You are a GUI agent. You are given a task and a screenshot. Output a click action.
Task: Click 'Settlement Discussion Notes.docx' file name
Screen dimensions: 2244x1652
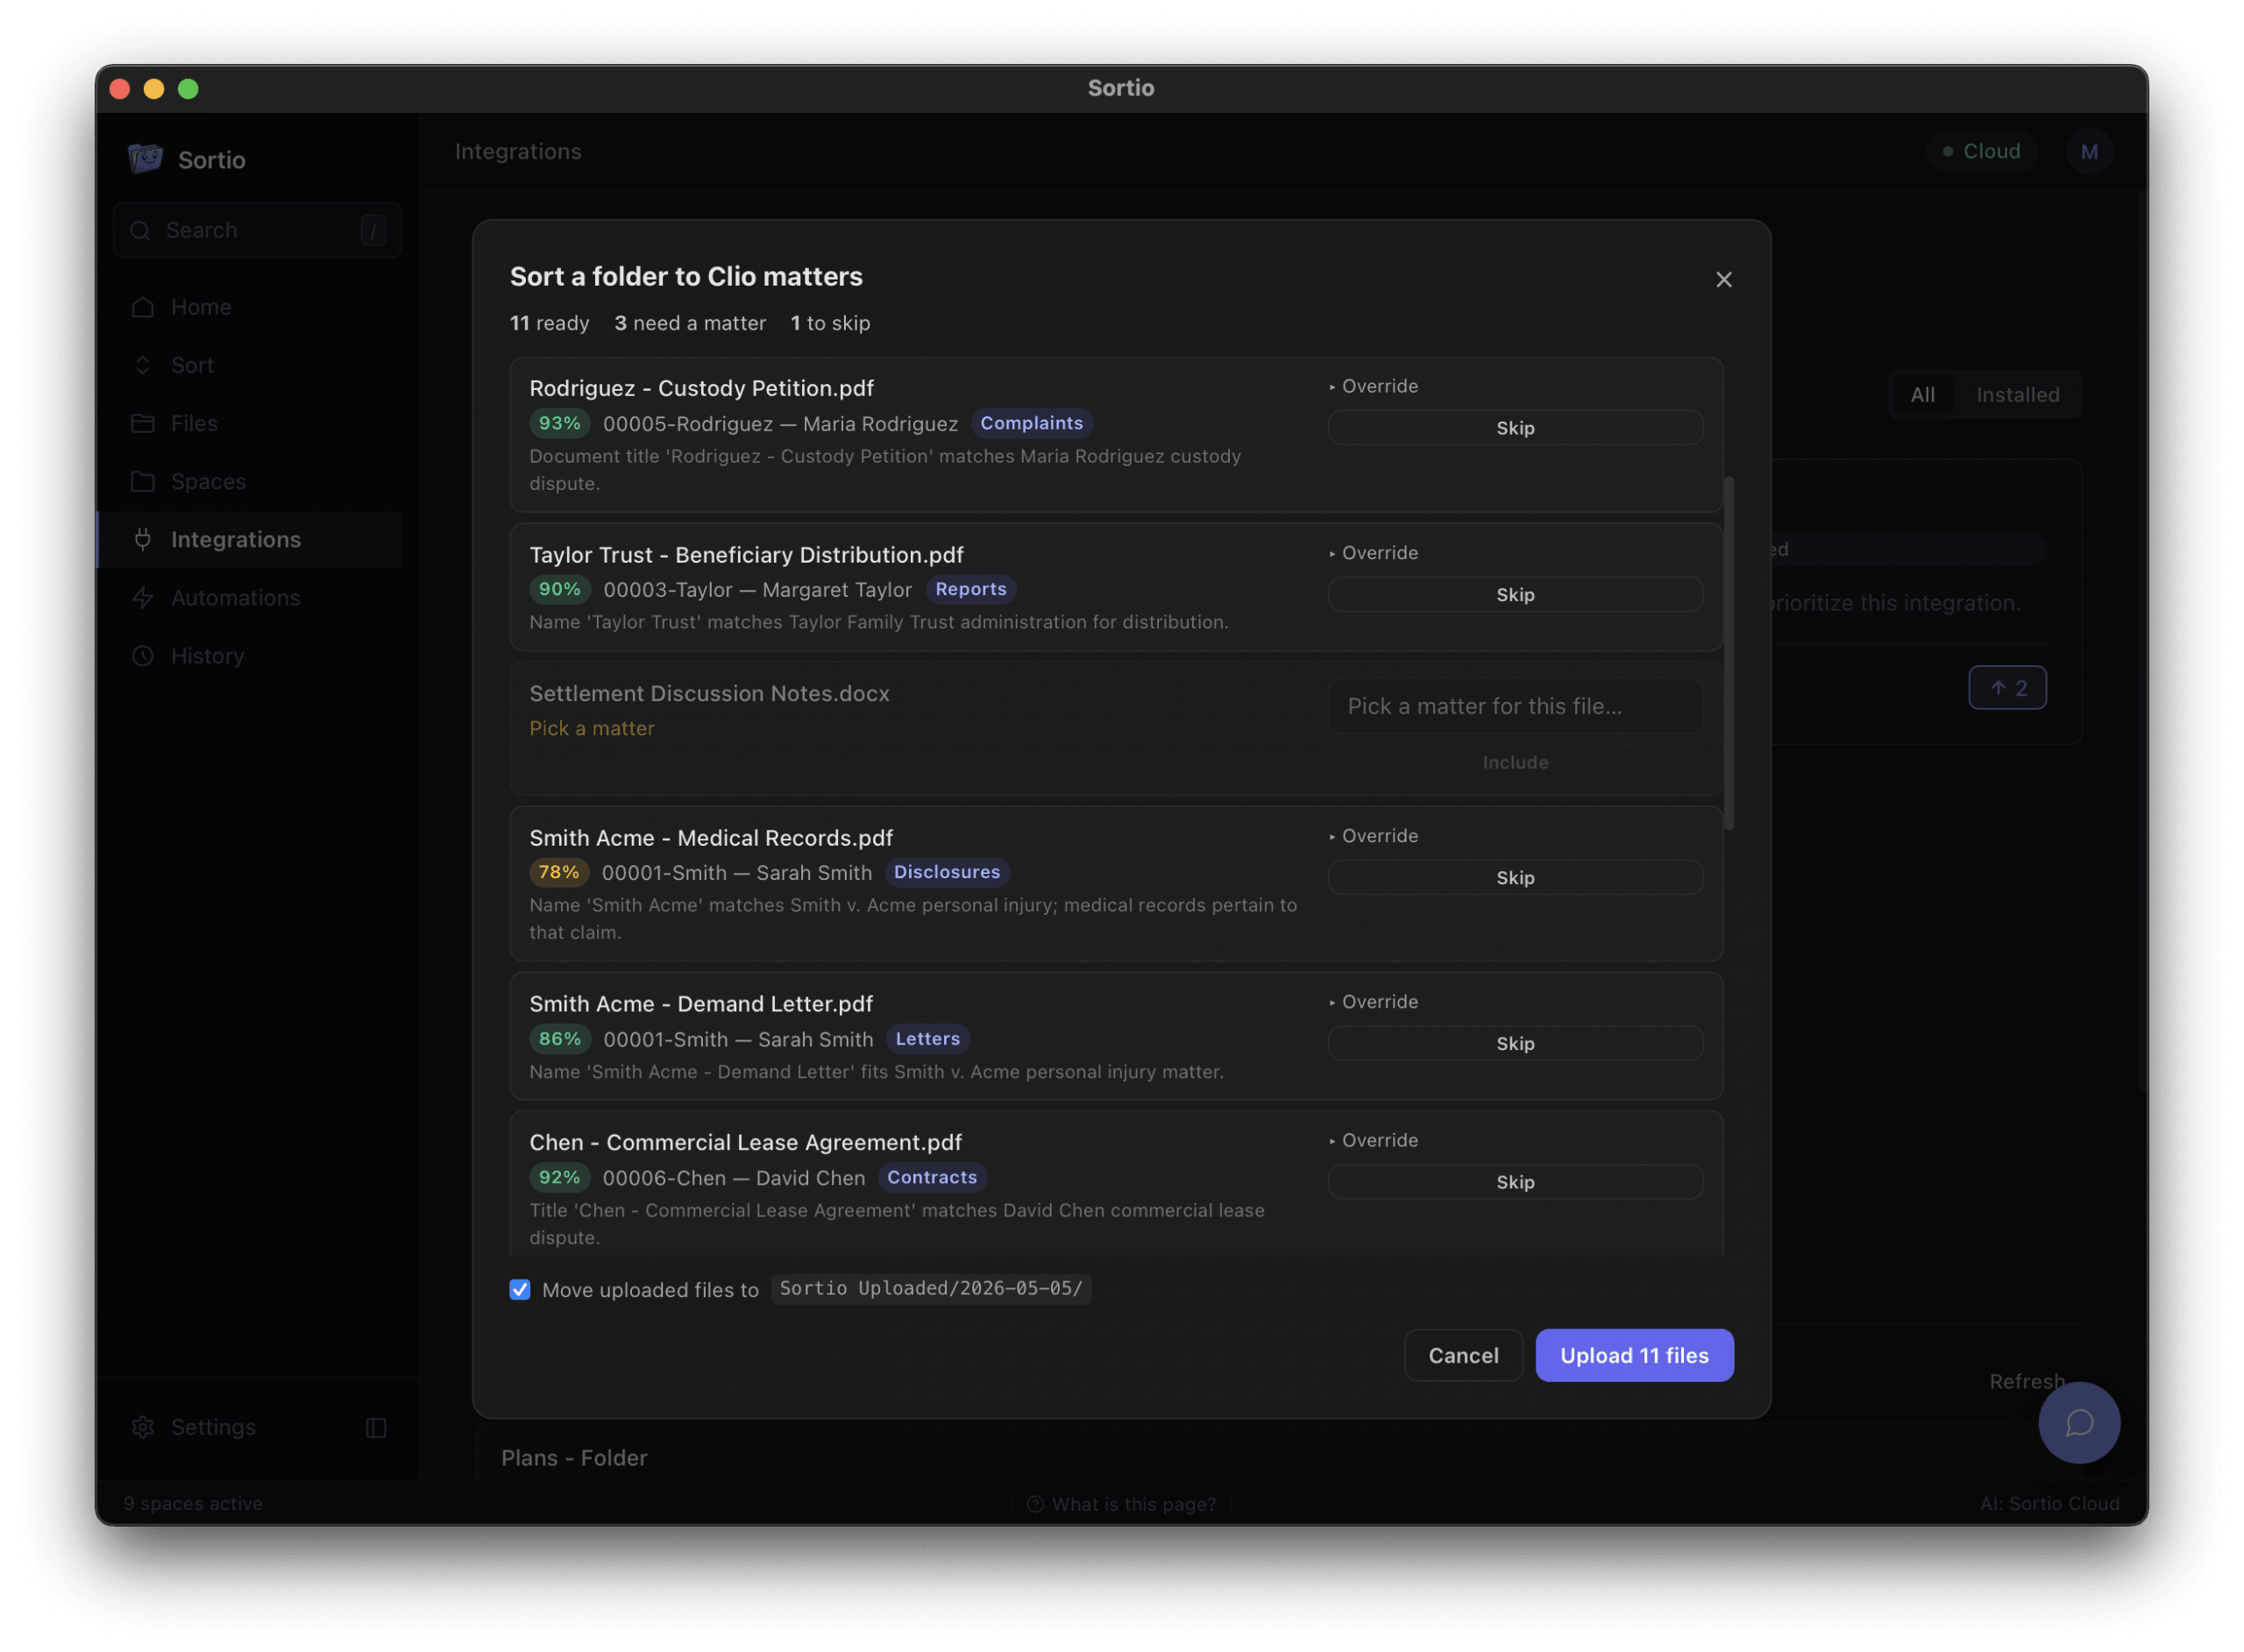(x=709, y=693)
